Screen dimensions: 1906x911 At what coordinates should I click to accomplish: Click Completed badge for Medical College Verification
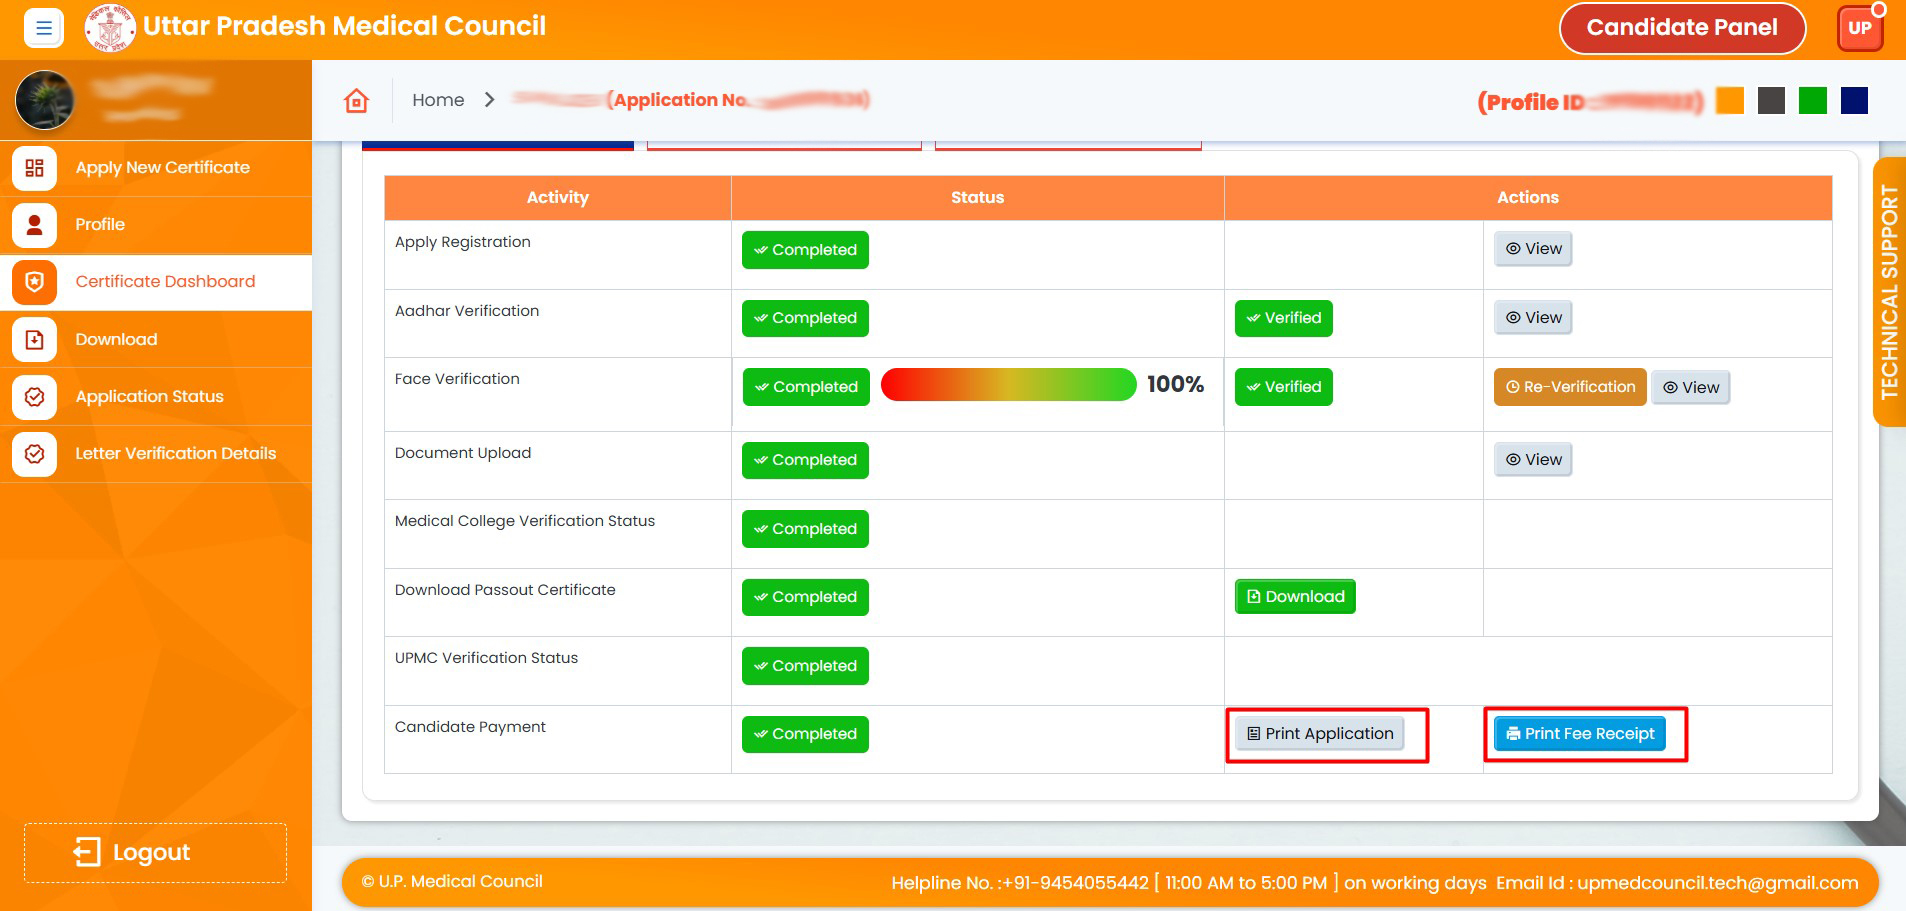(805, 529)
